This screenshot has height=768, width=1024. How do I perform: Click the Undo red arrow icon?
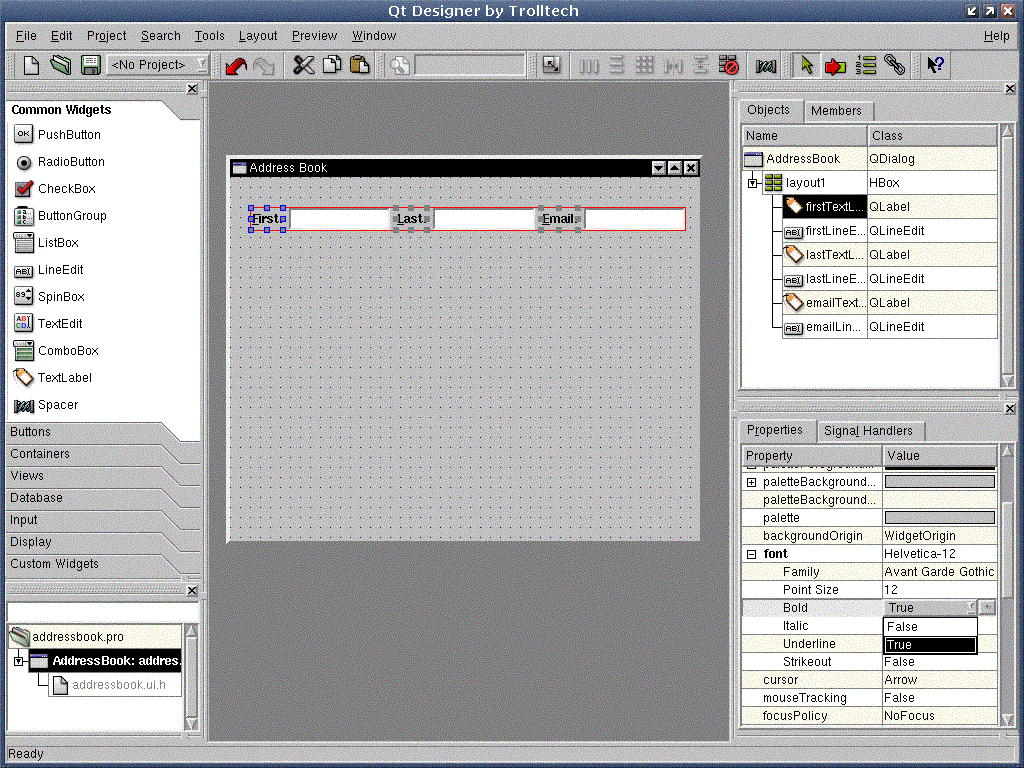(x=235, y=65)
